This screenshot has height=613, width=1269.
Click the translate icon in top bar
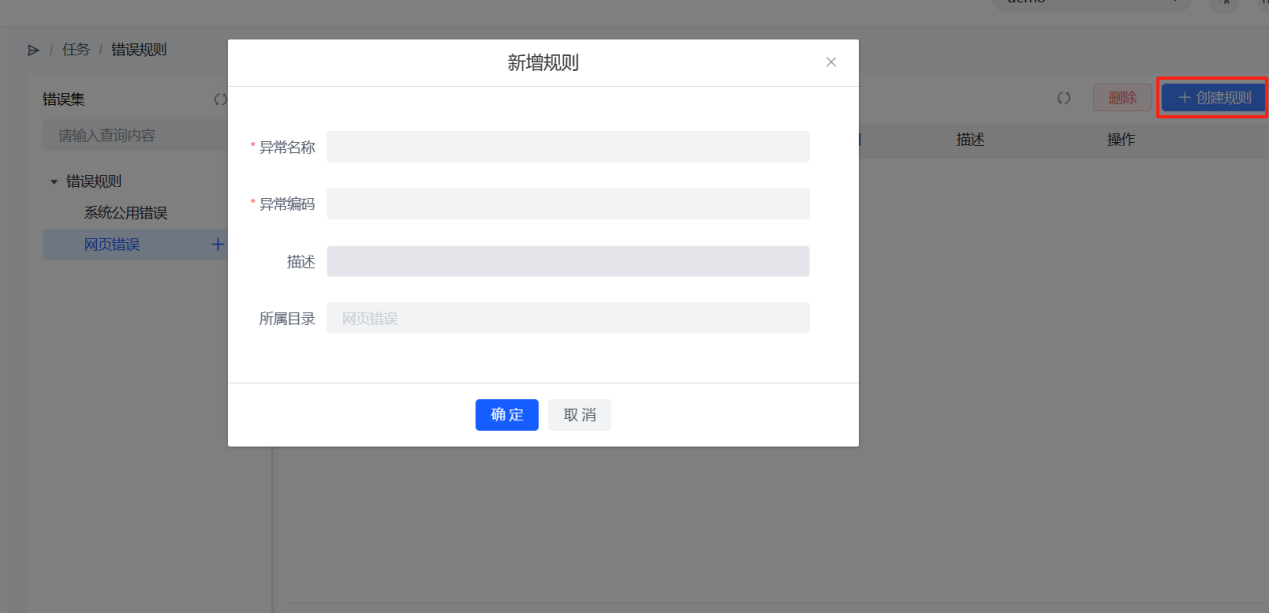pos(1223,3)
